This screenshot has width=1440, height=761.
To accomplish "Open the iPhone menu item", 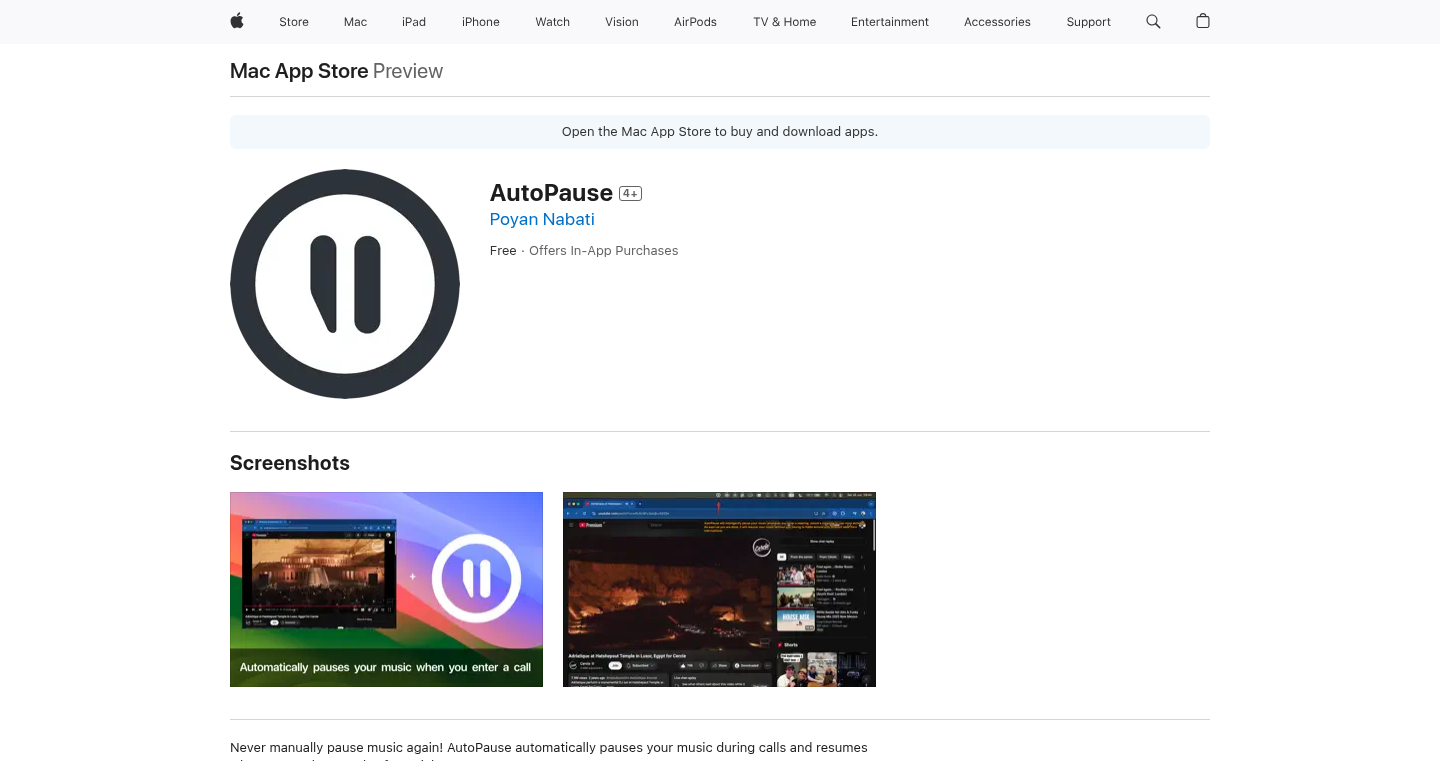I will coord(481,22).
